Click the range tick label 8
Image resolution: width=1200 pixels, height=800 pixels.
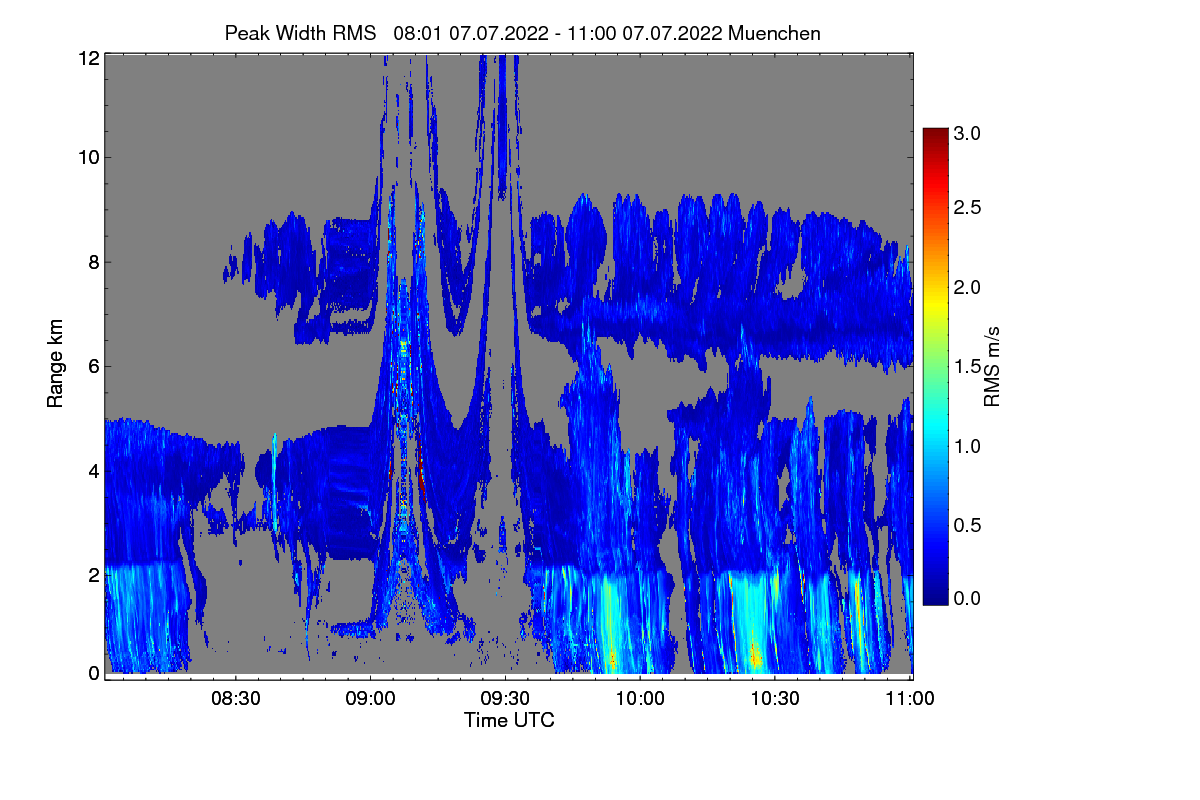pos(94,262)
